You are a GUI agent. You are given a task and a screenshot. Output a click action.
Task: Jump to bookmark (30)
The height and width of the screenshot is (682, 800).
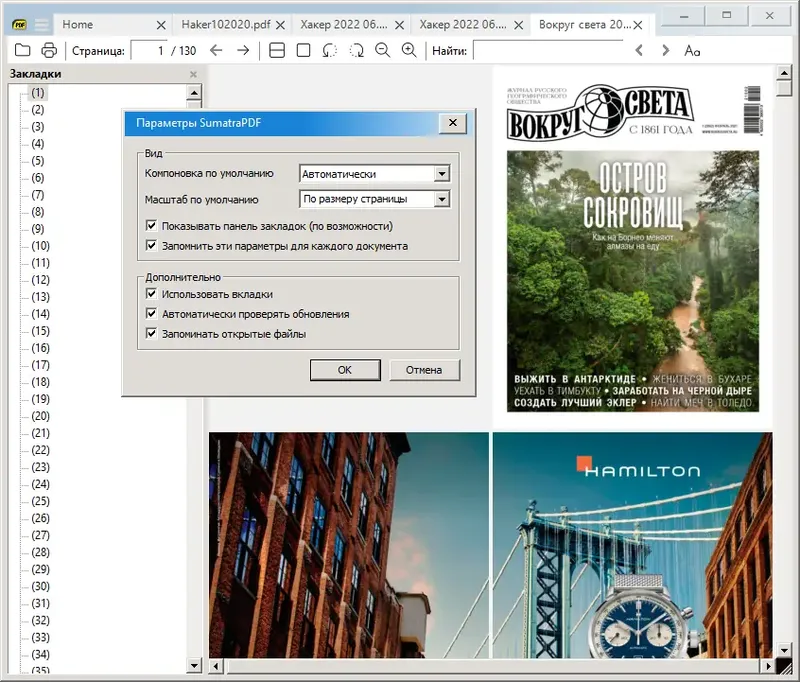(40, 587)
